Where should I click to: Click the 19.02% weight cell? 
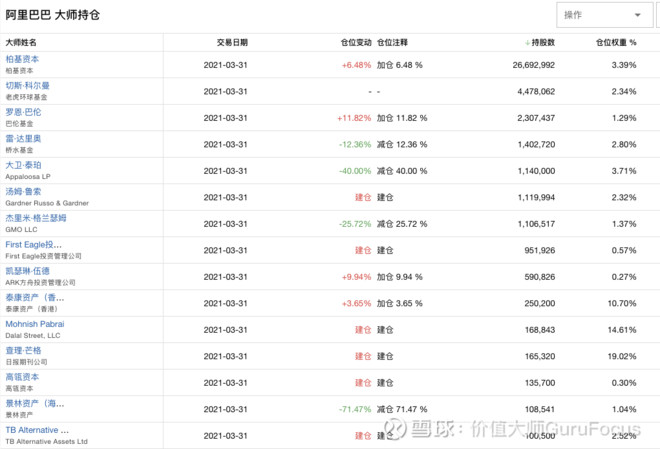(622, 357)
